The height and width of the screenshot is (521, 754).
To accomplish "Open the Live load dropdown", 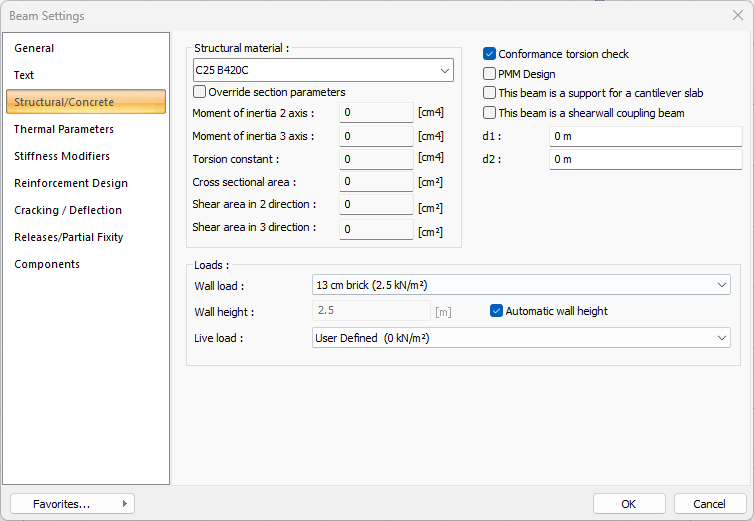I will coord(721,338).
